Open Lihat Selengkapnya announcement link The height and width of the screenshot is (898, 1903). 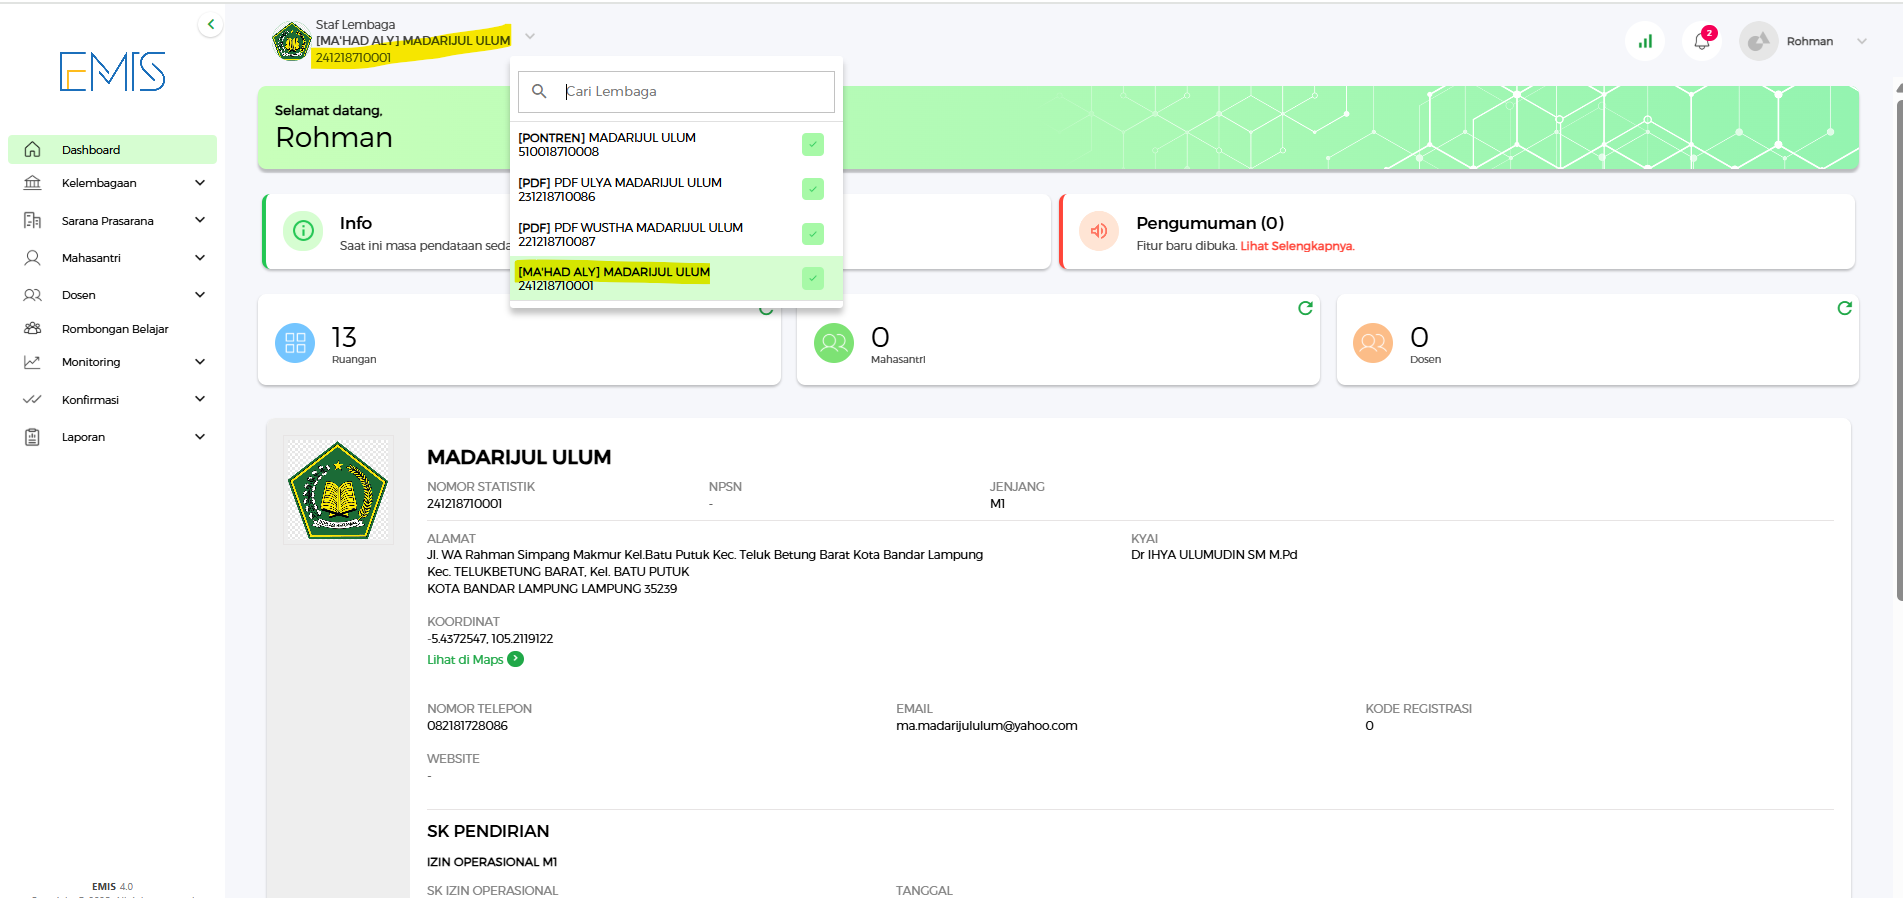[1297, 246]
